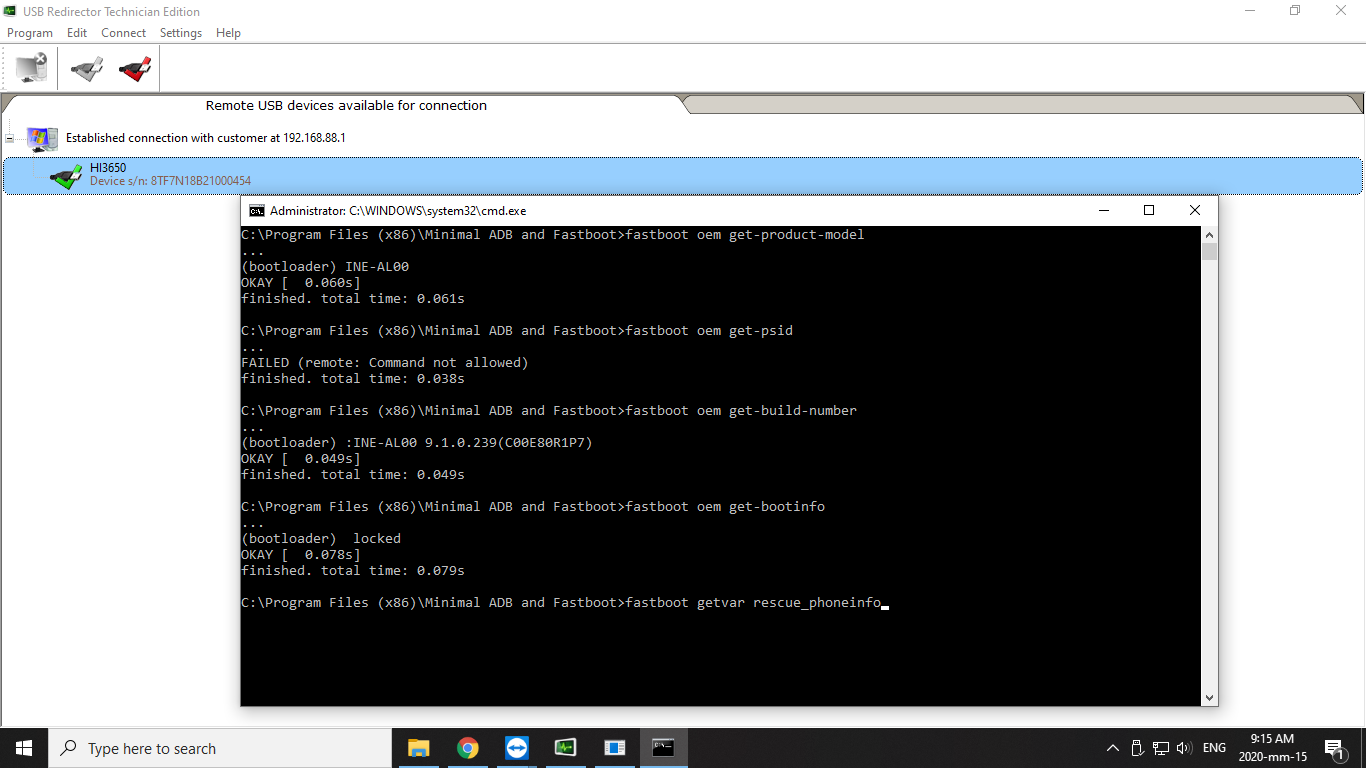Collapse the established connection tree node
The image size is (1366, 768).
(10, 137)
